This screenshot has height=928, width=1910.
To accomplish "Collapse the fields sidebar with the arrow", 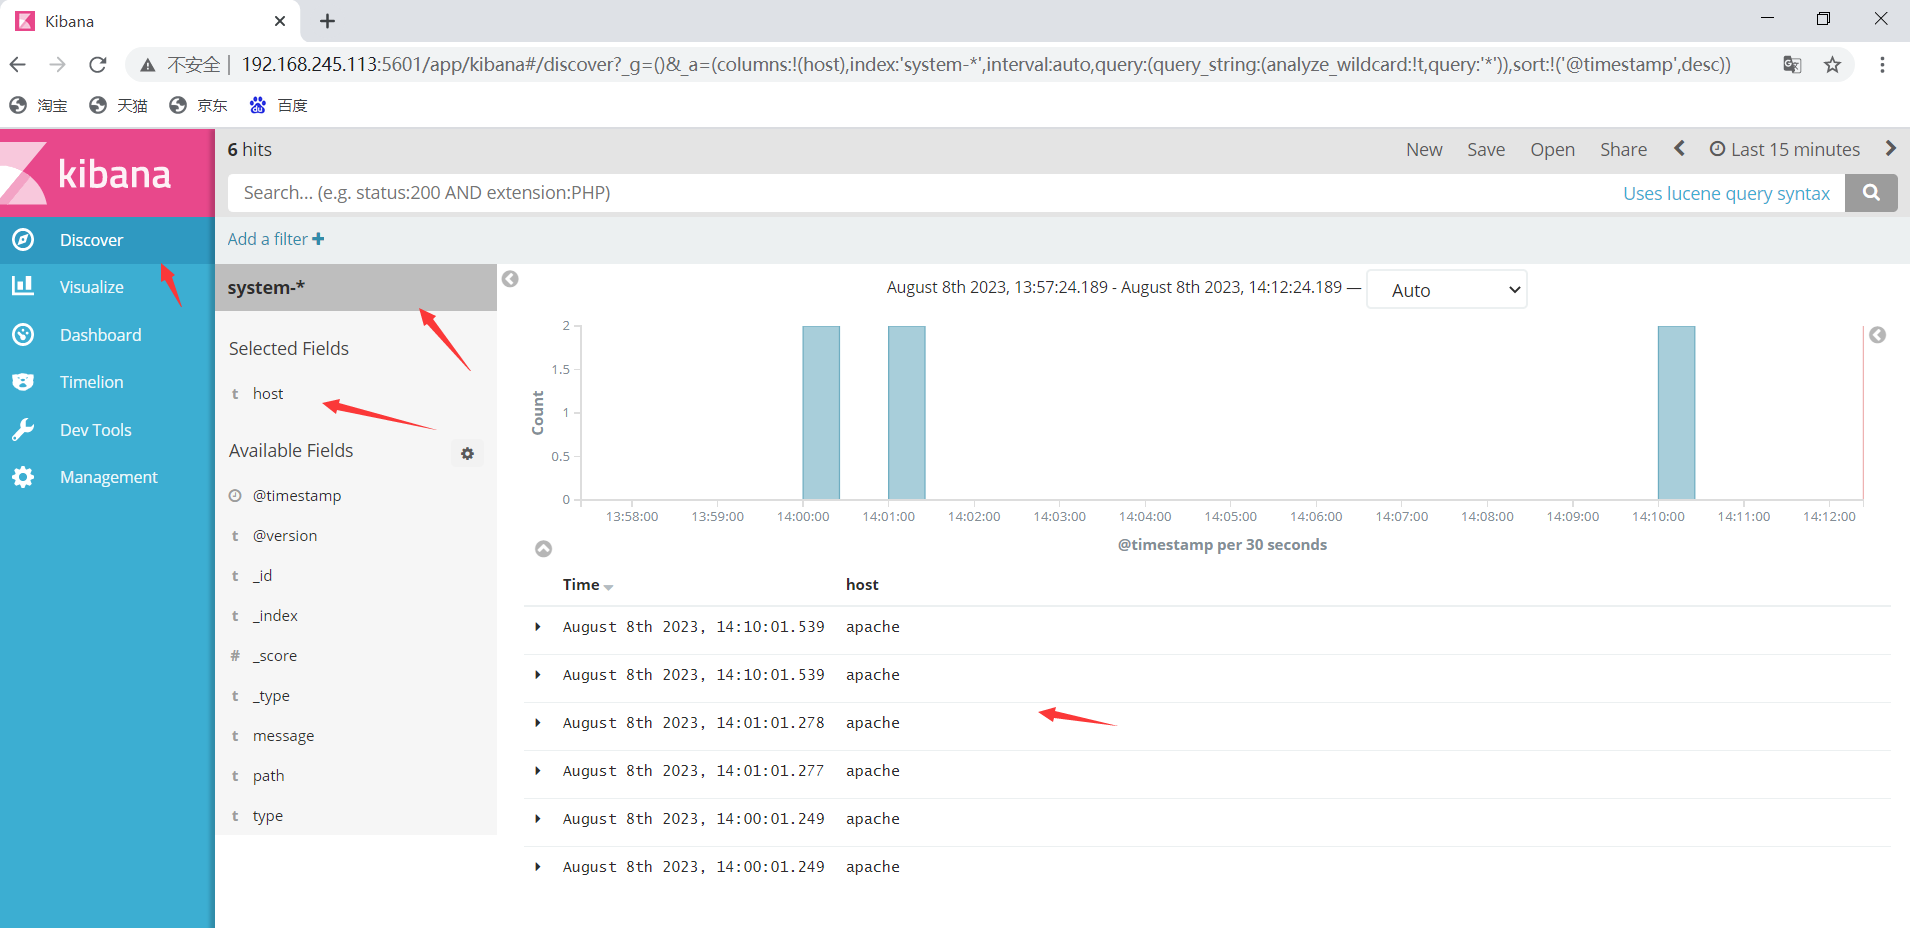I will point(510,279).
